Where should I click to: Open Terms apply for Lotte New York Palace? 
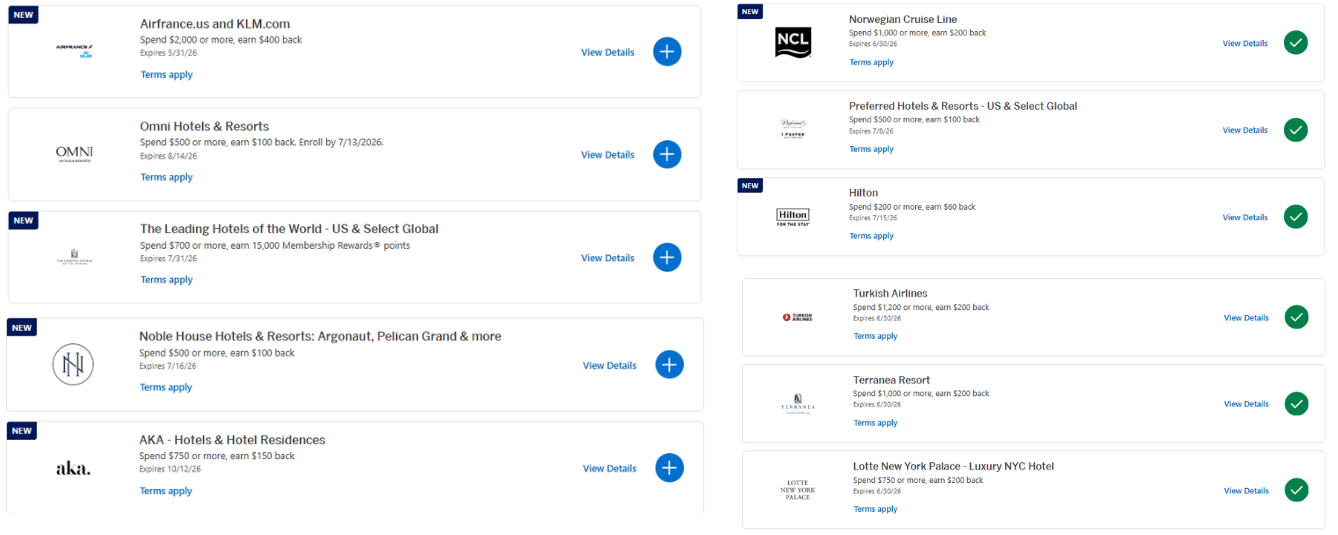tap(875, 509)
